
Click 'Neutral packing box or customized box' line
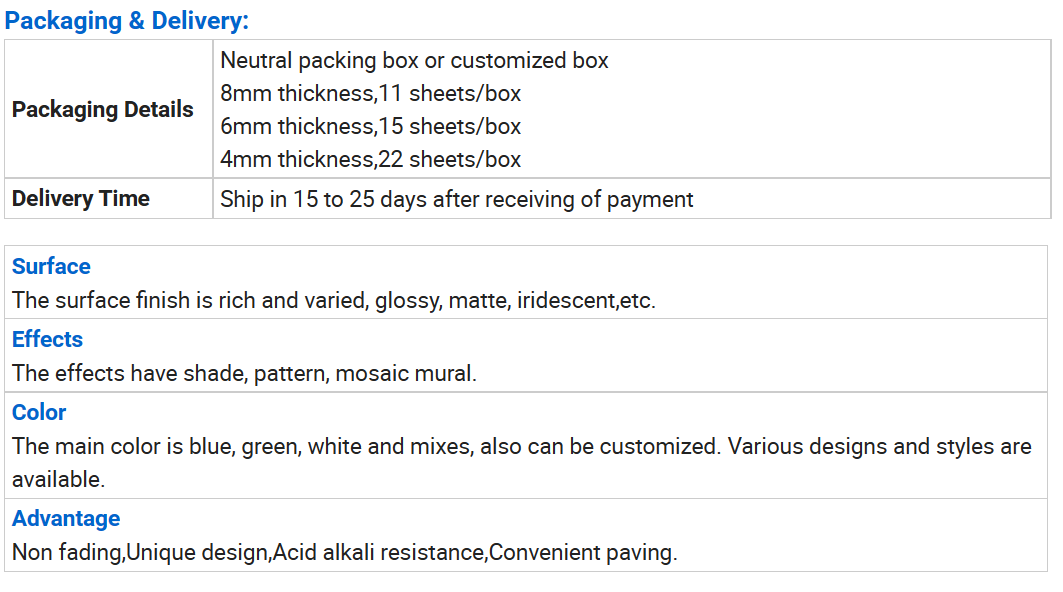414,60
